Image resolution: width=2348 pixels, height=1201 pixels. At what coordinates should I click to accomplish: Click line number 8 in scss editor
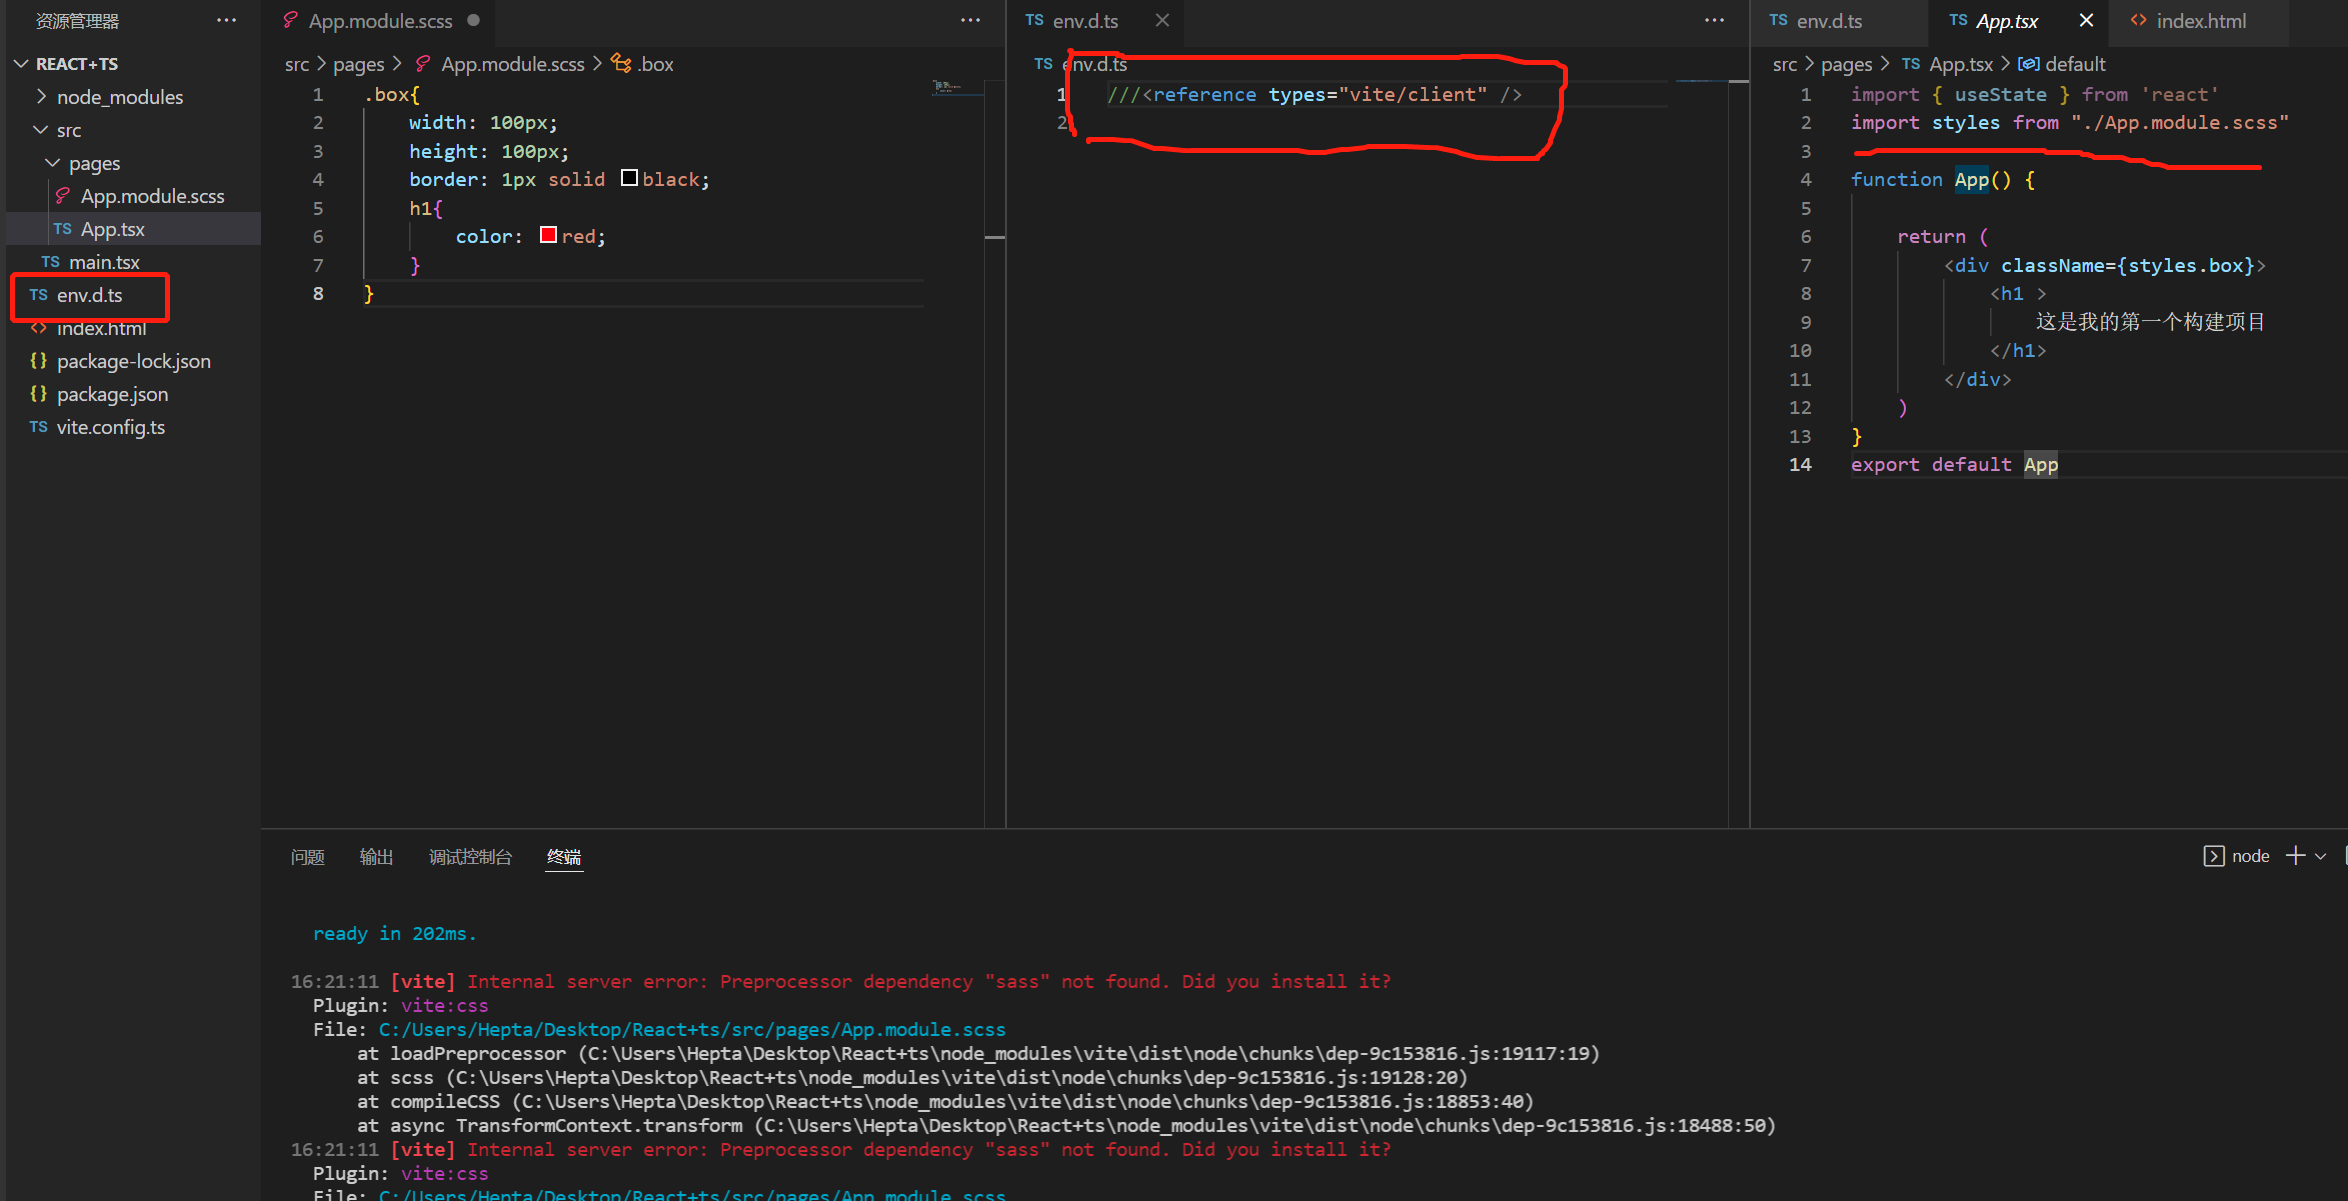(317, 293)
